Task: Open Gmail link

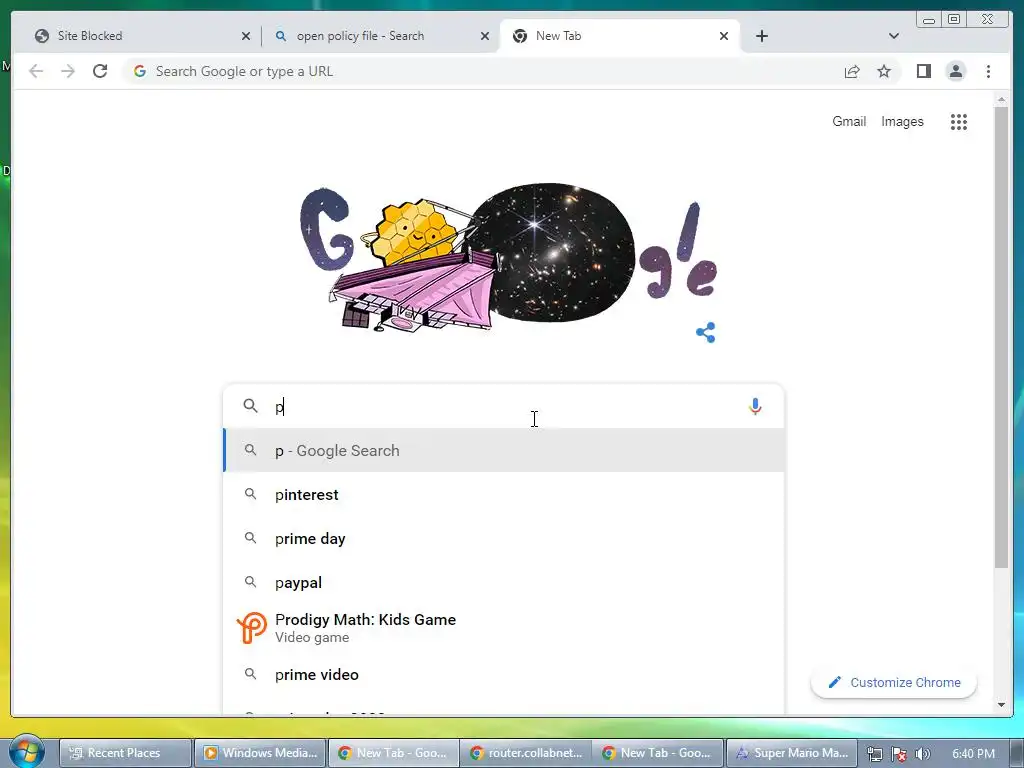Action: [x=848, y=121]
